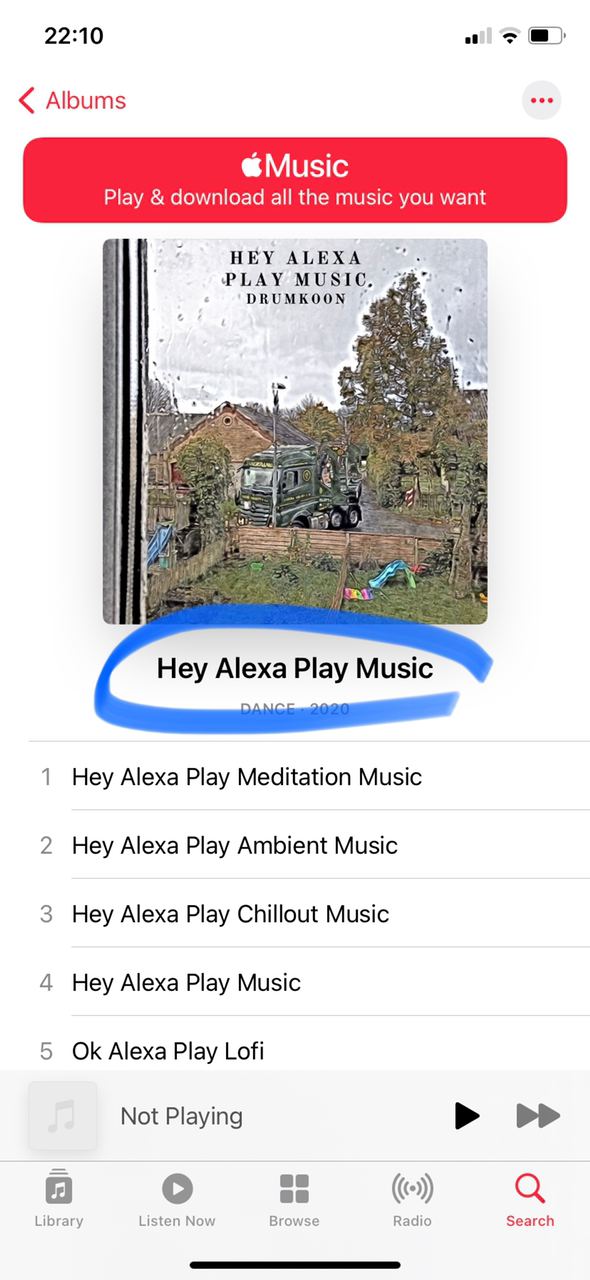Play track 3 Hey Alexa Play Chillout Music
The height and width of the screenshot is (1280, 590).
pos(309,914)
